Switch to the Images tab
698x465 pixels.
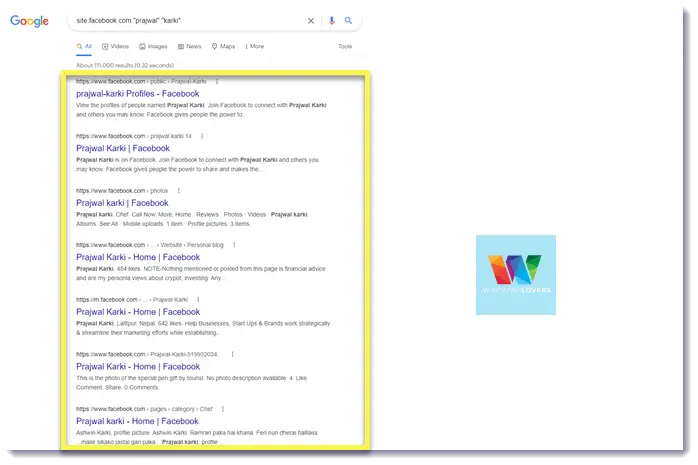point(153,46)
